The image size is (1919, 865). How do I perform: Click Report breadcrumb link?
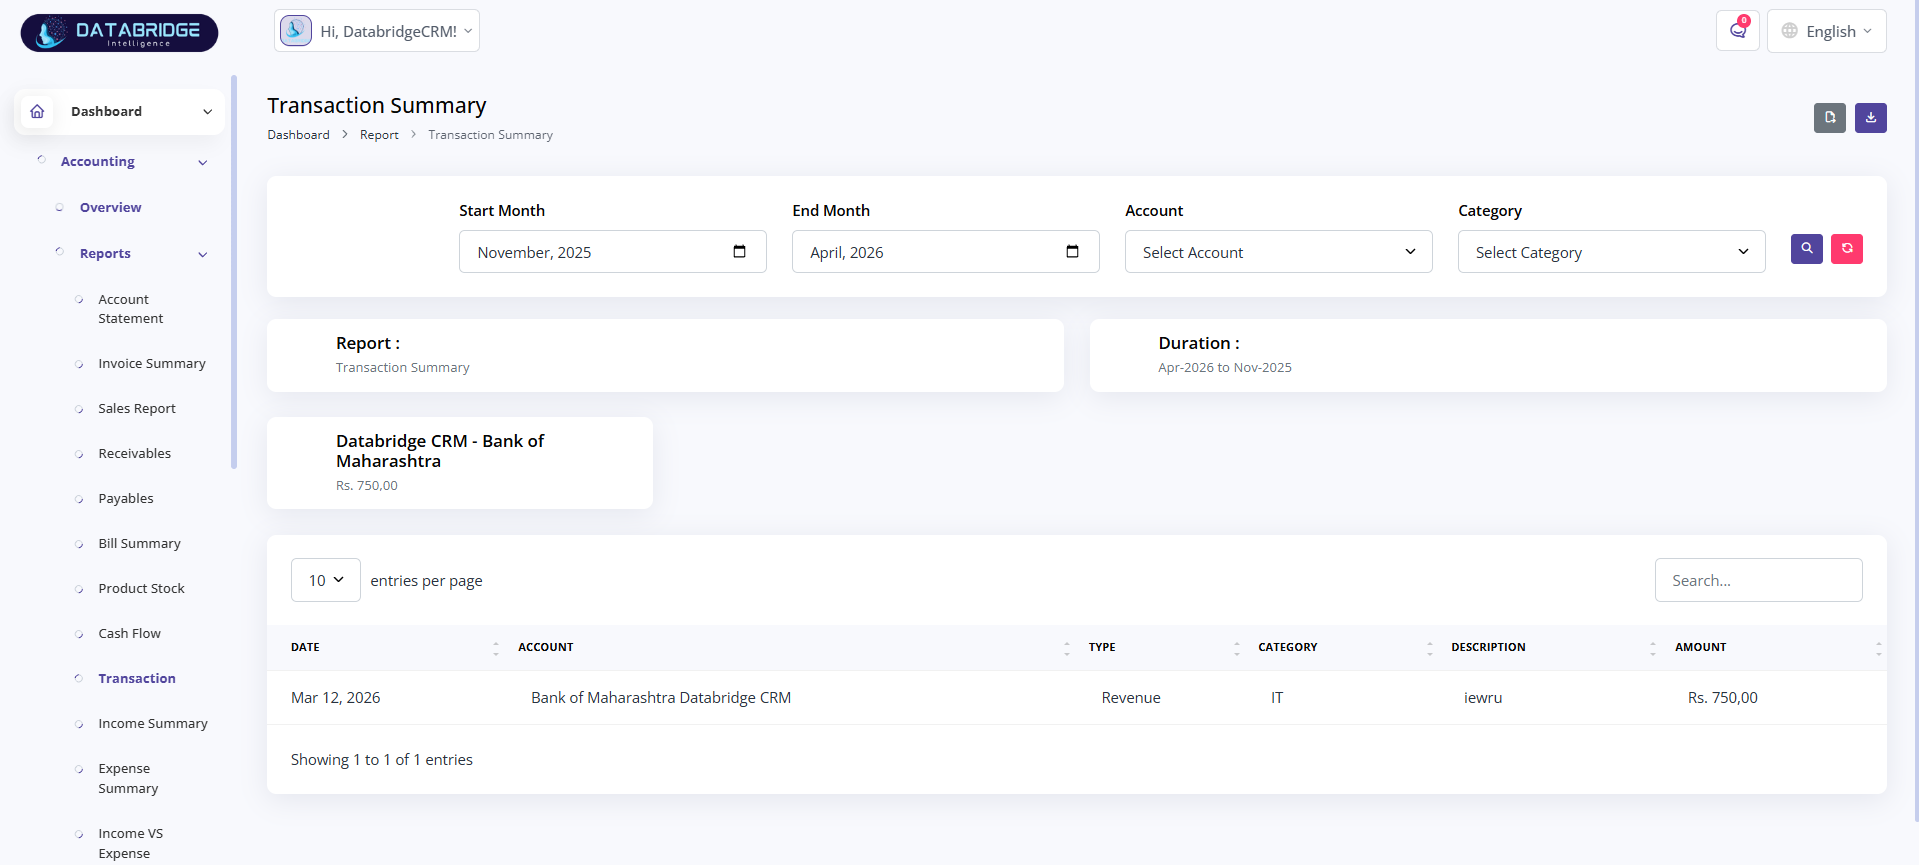[x=379, y=135]
